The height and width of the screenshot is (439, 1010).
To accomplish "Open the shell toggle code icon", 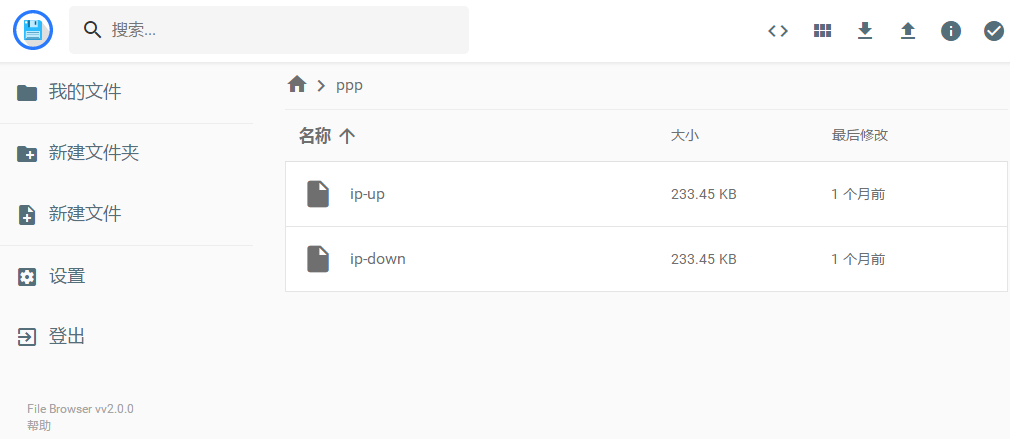I will (778, 31).
